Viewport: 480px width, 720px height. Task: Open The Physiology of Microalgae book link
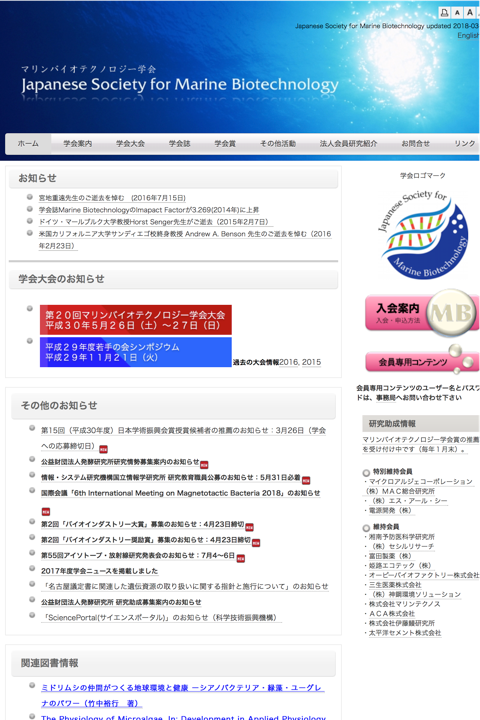pos(183,717)
